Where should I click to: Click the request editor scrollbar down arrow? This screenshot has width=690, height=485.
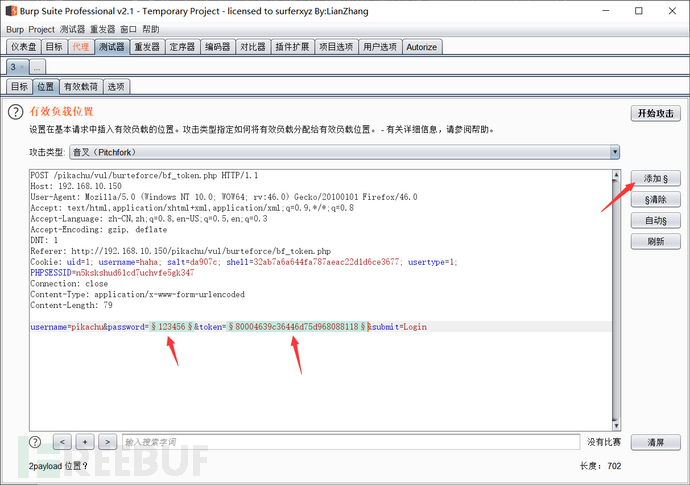click(616, 426)
